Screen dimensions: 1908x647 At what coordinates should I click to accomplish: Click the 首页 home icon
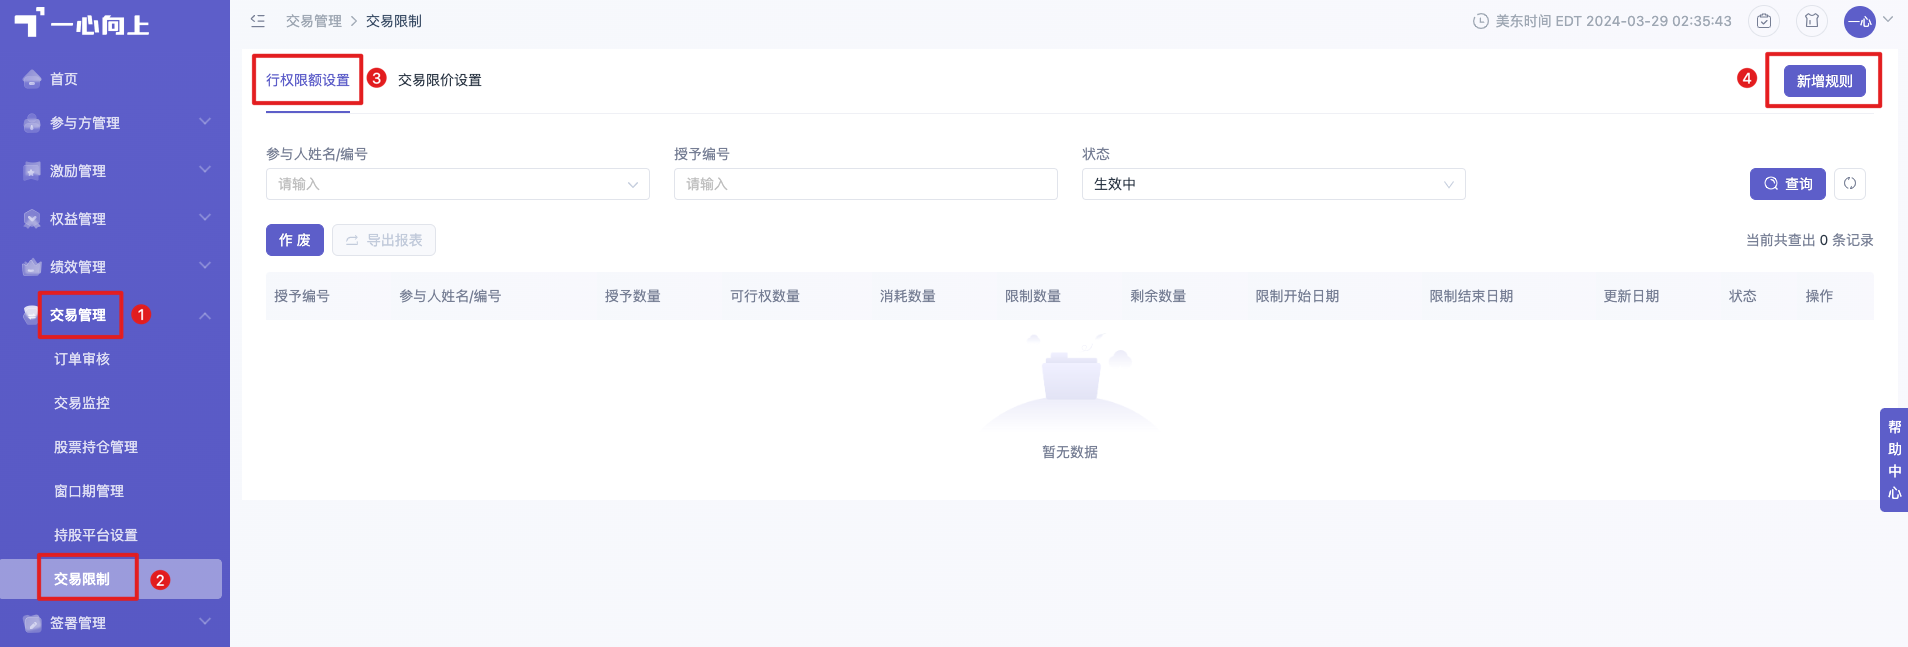click(x=32, y=79)
